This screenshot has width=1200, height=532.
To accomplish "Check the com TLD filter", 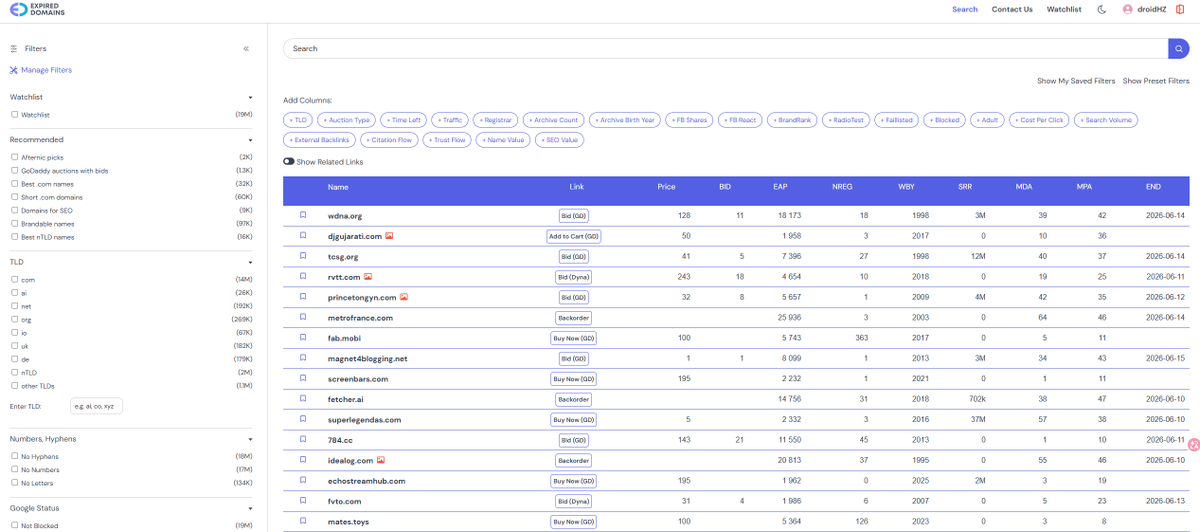I will [14, 279].
